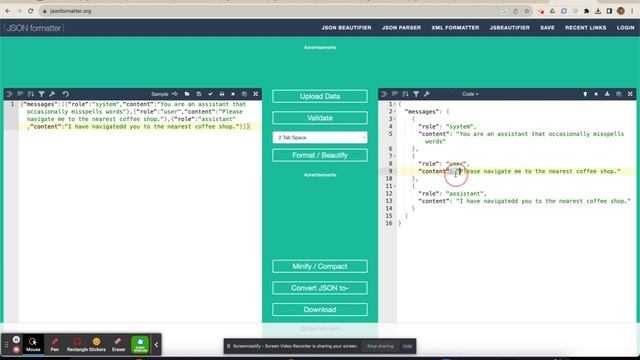Screen dimensions: 640x360
Task: Select Rectangle tool in Screencastify bar
Action: [x=76, y=344]
